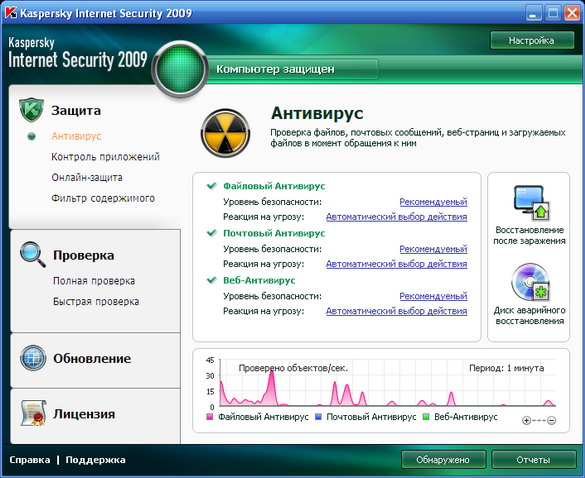
Task: Click the Обновление globe icon
Action: click(33, 358)
